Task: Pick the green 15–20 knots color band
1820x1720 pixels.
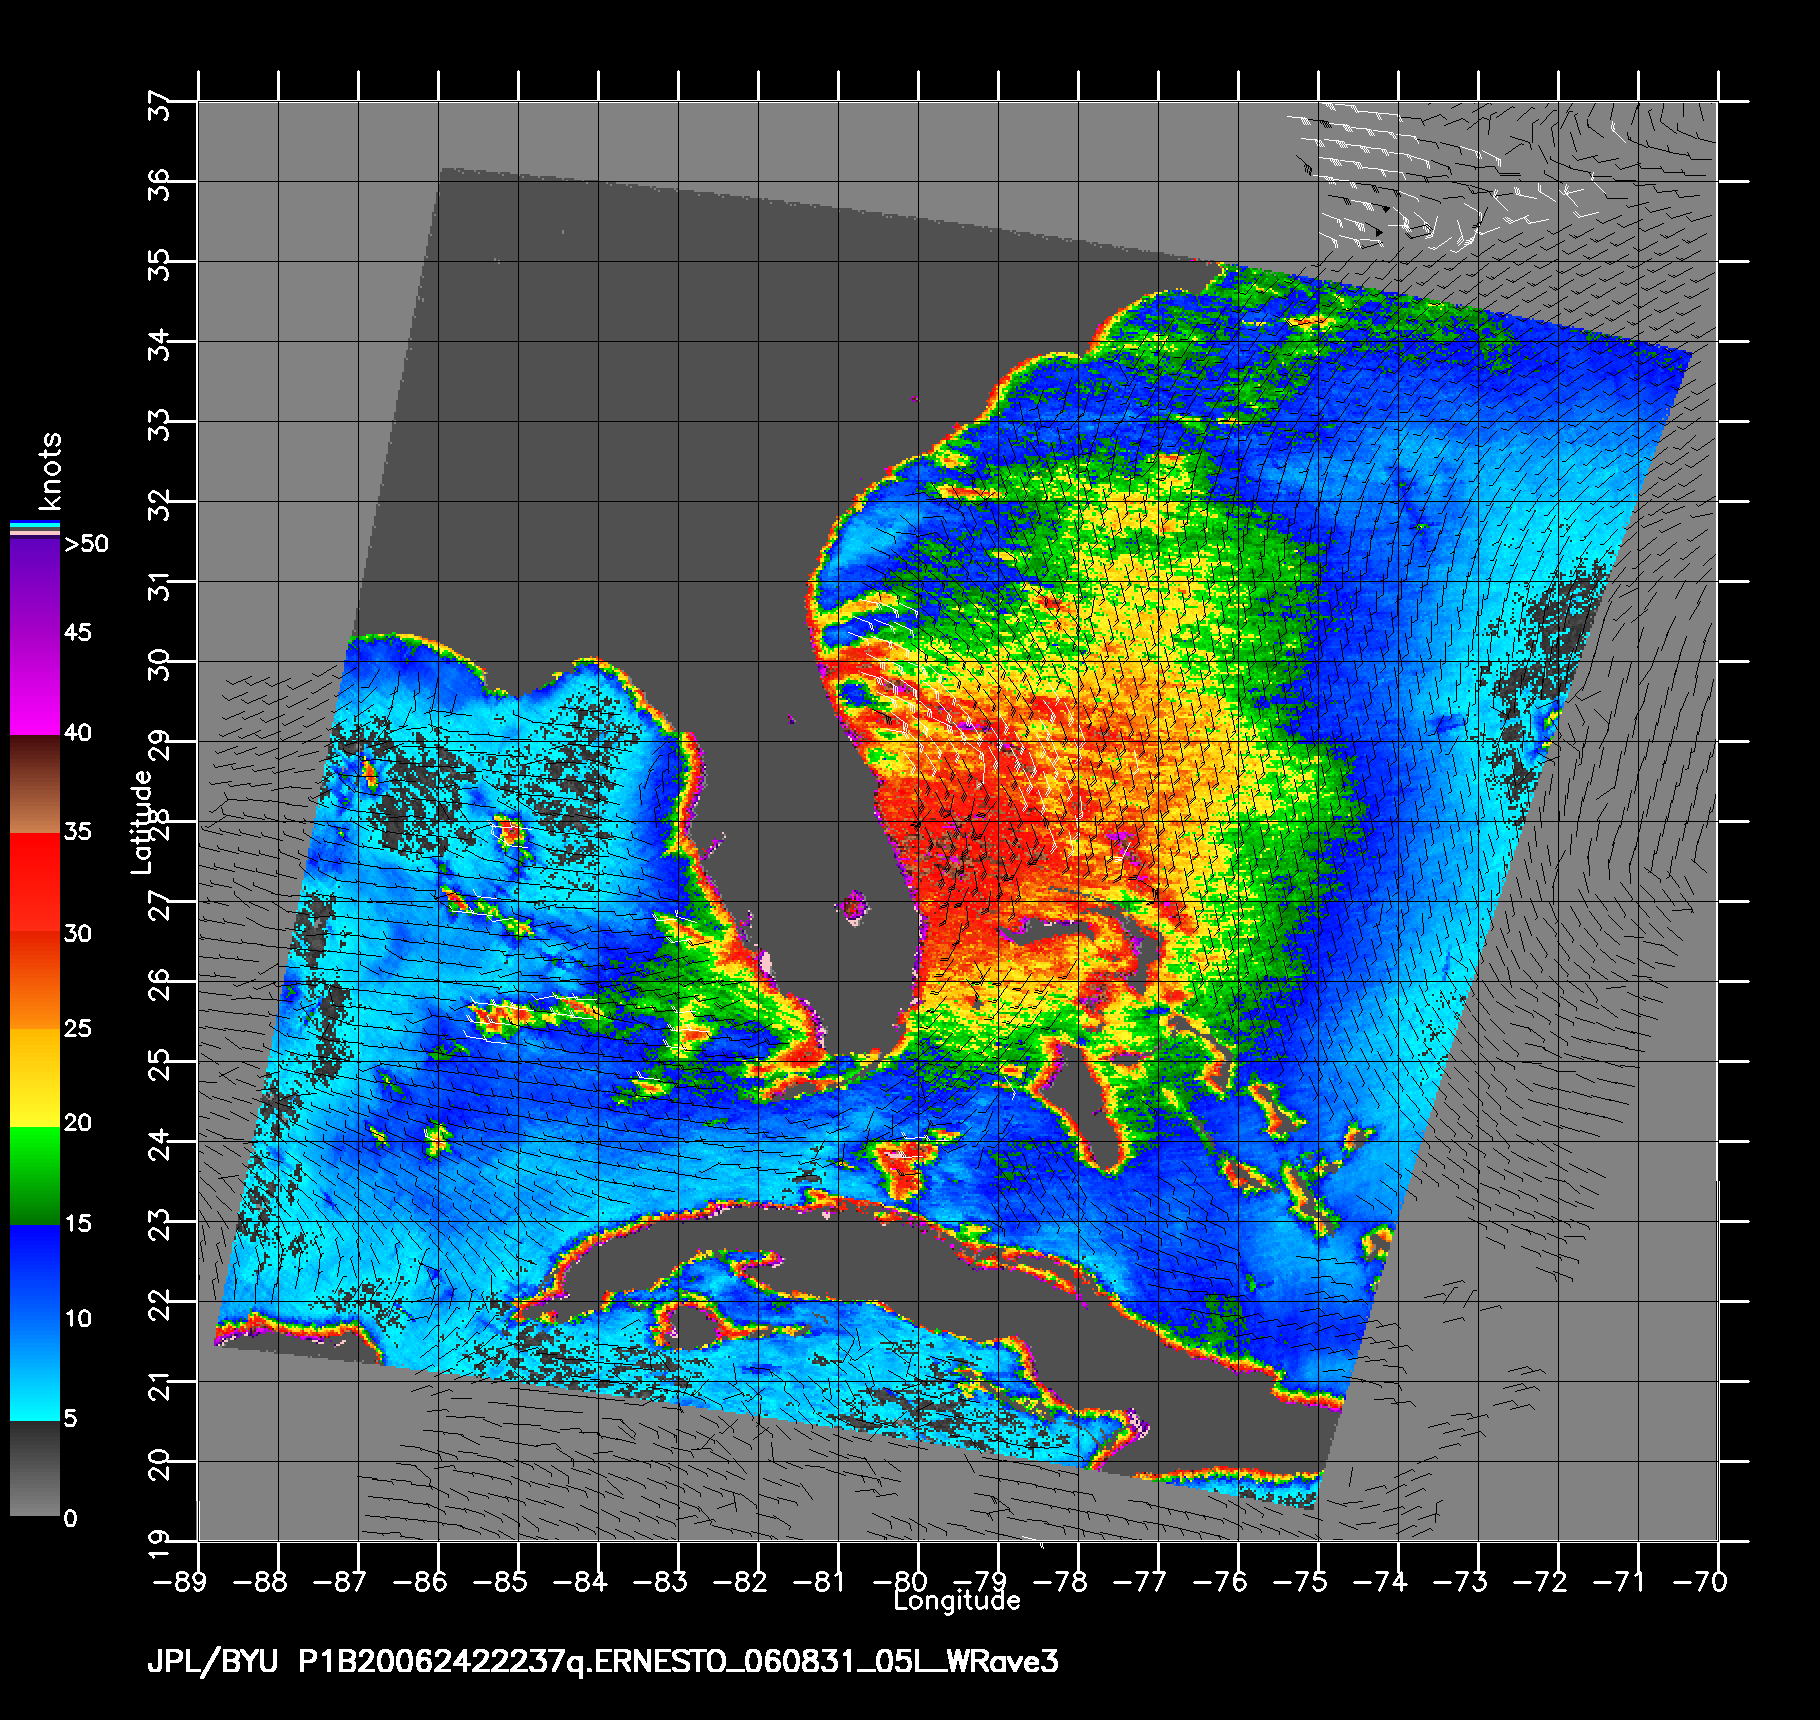Action: (x=35, y=1176)
